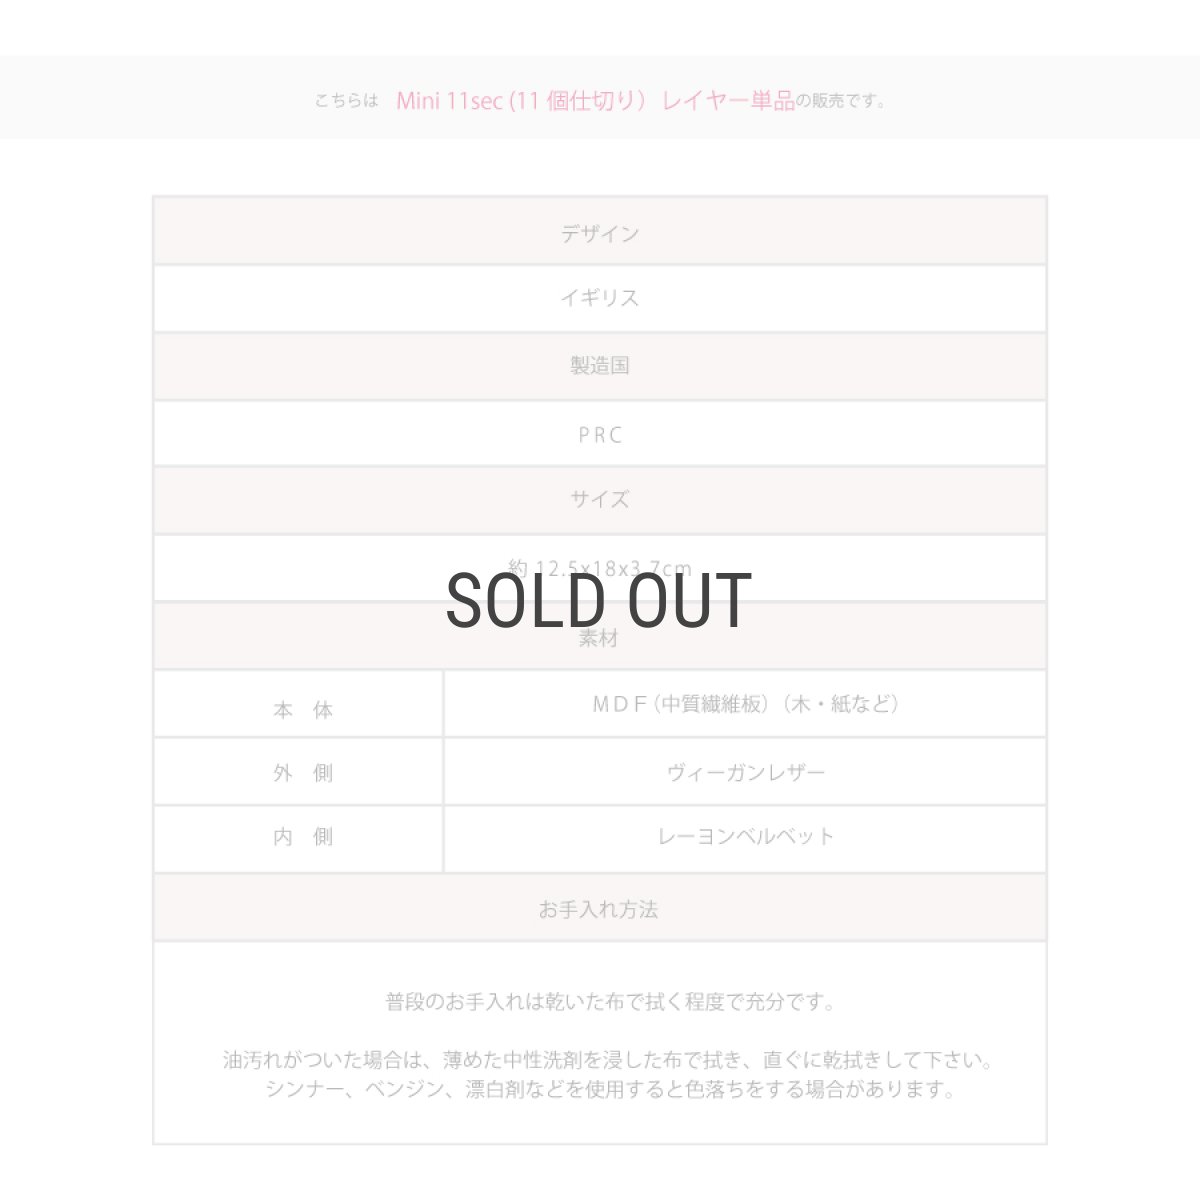The image size is (1200, 1200).
Task: Click the 油汚れがついた場合は instruction line
Action: [x=607, y=1060]
